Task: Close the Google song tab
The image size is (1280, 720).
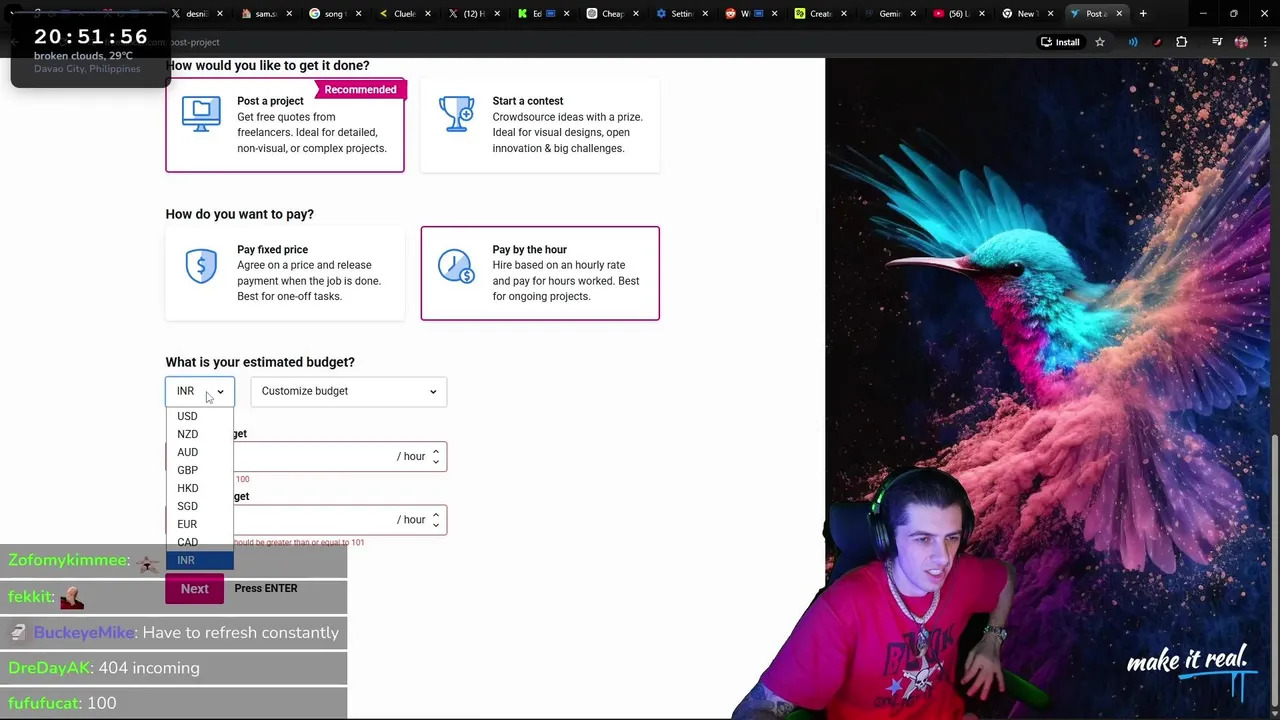Action: pyautogui.click(x=358, y=13)
